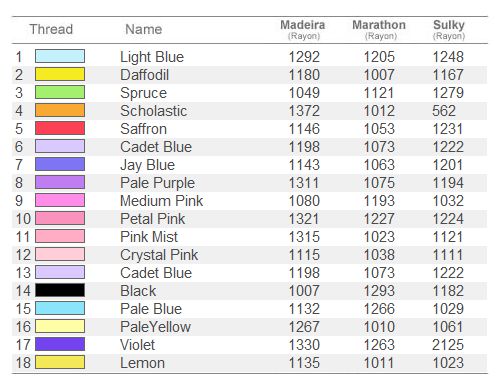Screen dimensions: 500x384
Task: Click the Jay Blue thread swatch
Action: 60,164
